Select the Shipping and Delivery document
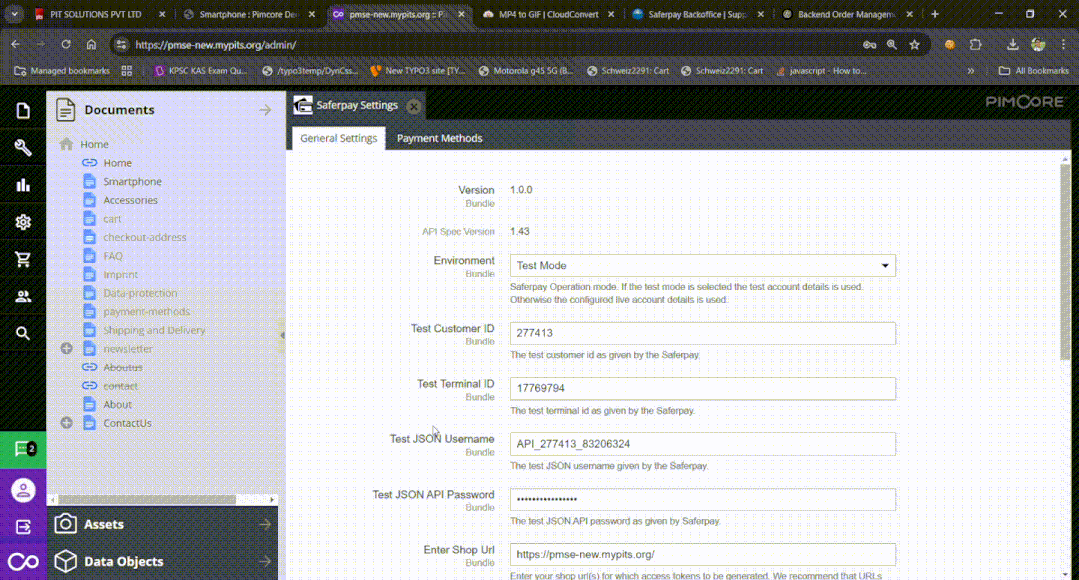 point(154,330)
